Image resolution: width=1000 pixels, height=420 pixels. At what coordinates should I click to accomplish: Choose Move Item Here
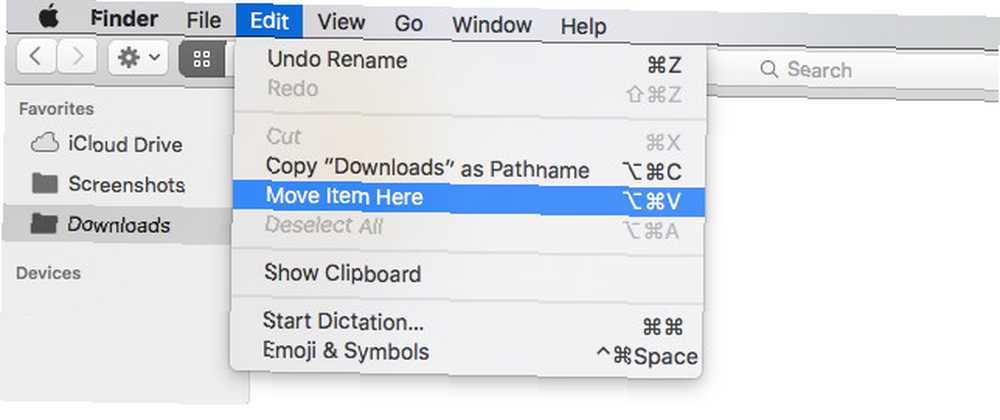point(470,198)
